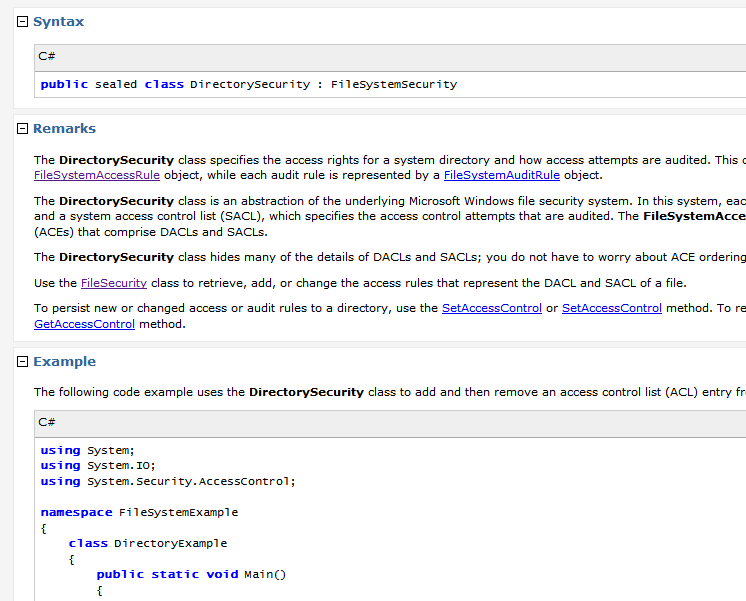Collapse the Remarks section

22,128
